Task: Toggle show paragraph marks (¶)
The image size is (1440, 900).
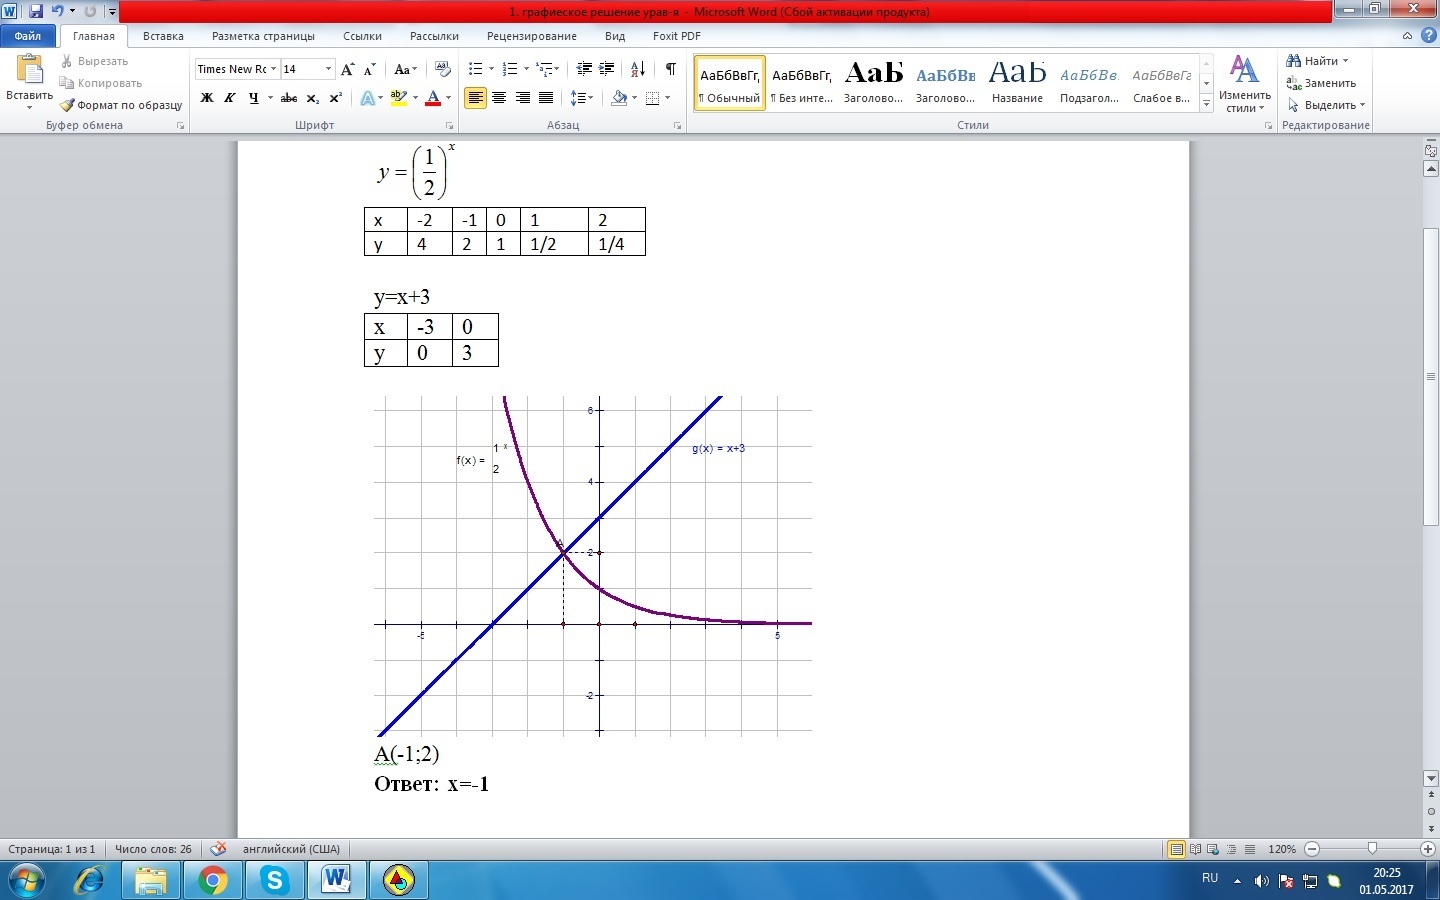Action: pos(670,69)
